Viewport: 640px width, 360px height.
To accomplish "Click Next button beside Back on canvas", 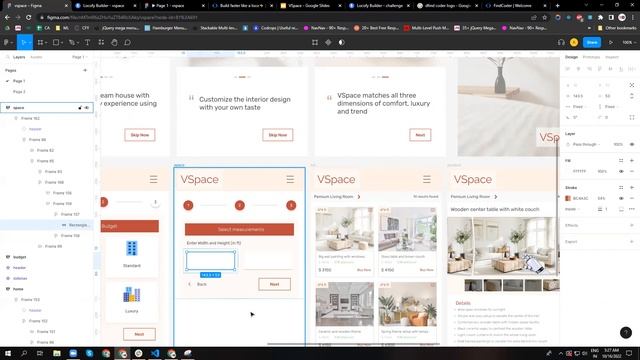I will (x=274, y=284).
